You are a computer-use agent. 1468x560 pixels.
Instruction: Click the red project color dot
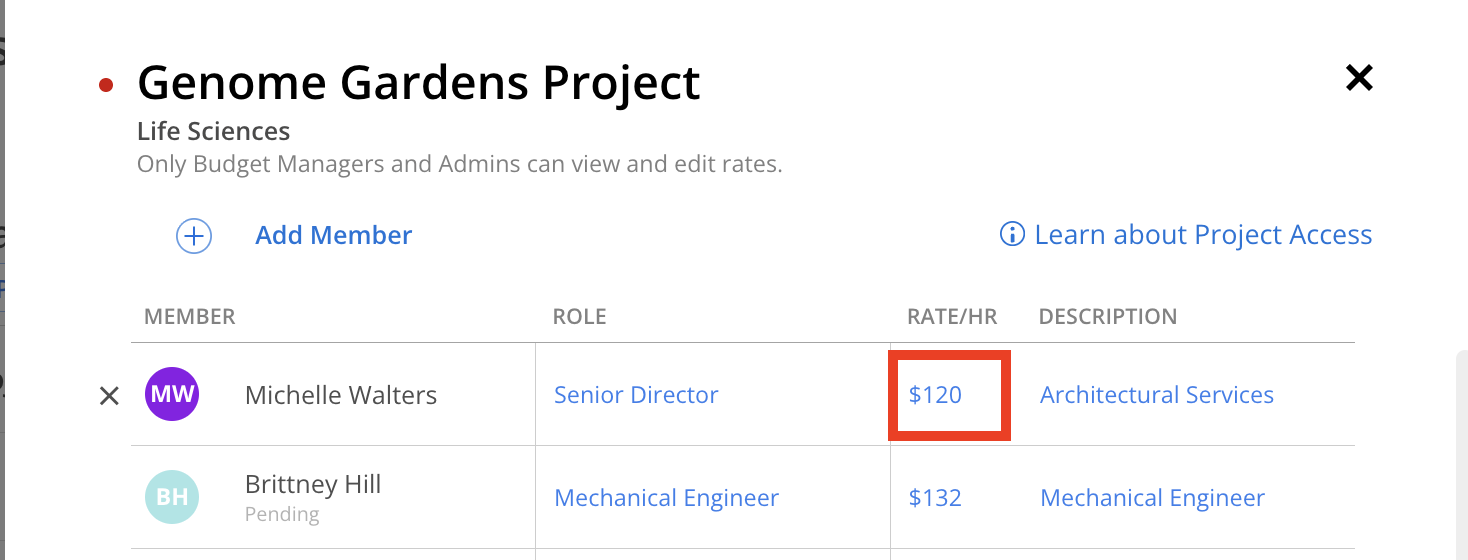click(x=107, y=85)
